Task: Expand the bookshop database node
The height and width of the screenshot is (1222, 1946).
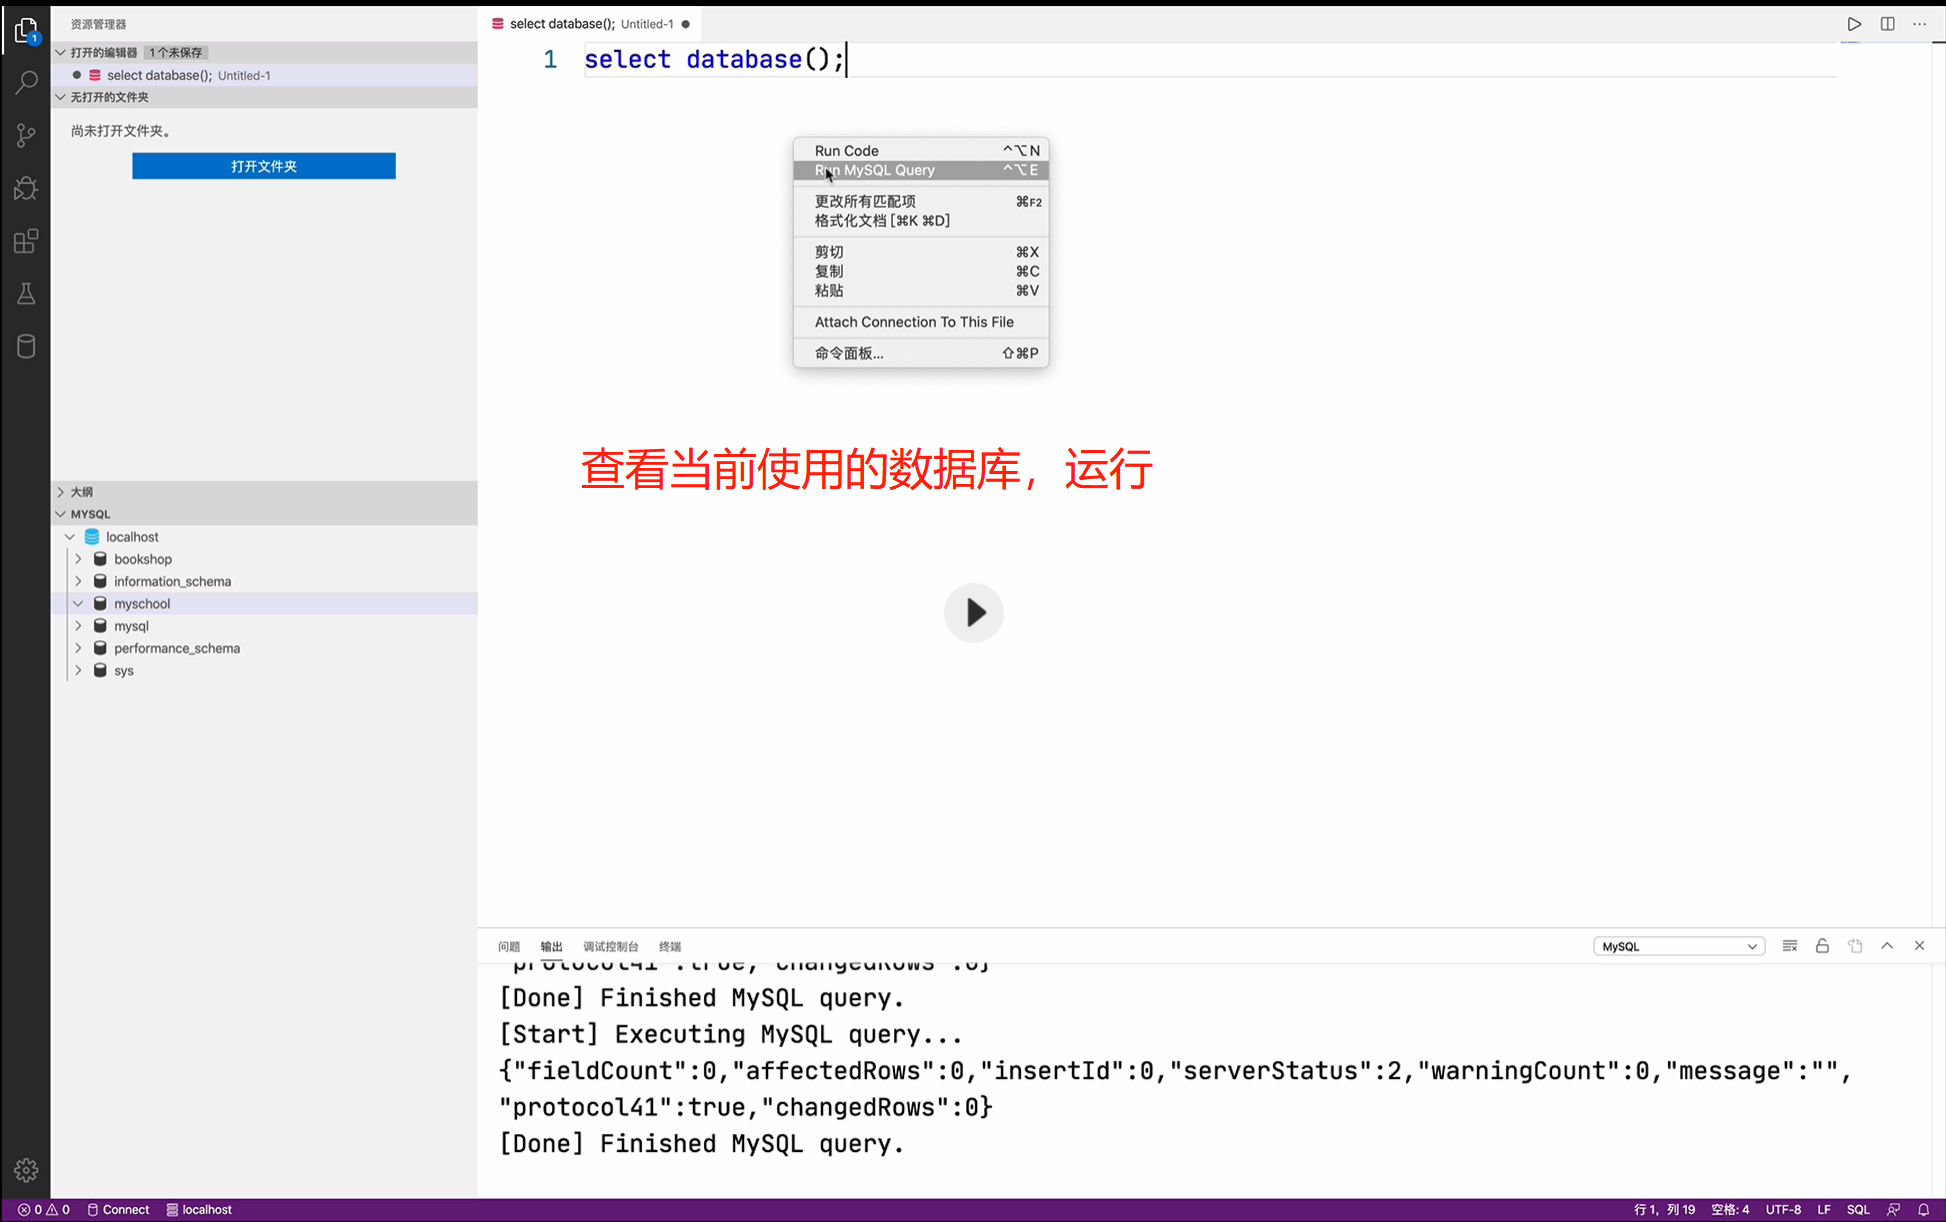Action: 78,559
